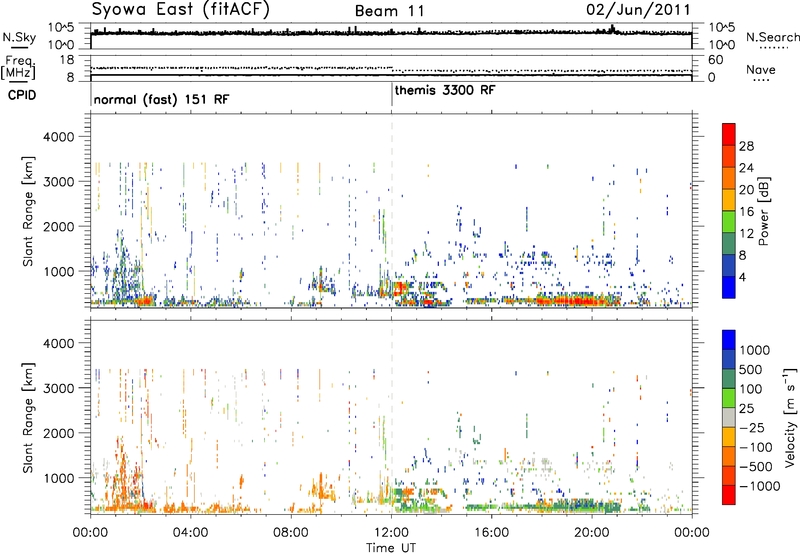This screenshot has height=554, width=800.
Task: Click the "Velocity [m s-1]" colorbar label
Action: tap(790, 417)
